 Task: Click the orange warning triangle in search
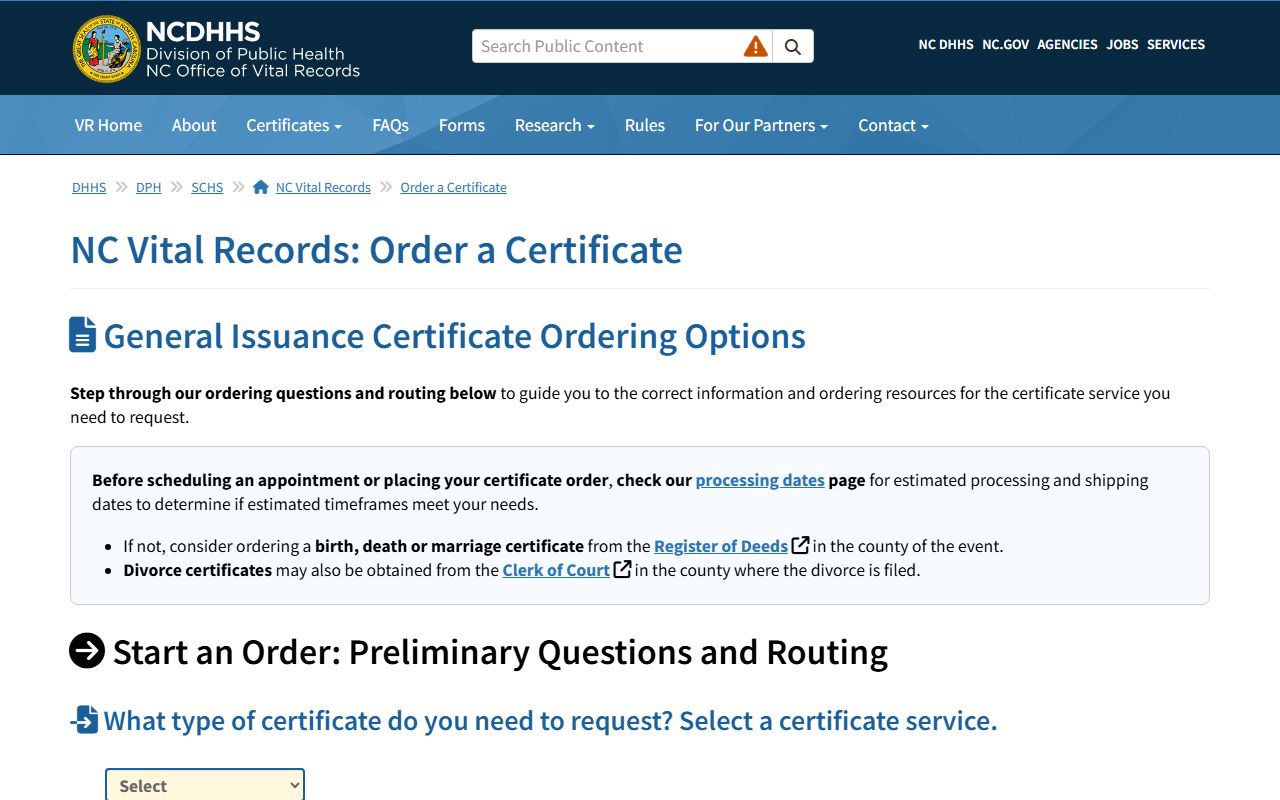coord(756,46)
